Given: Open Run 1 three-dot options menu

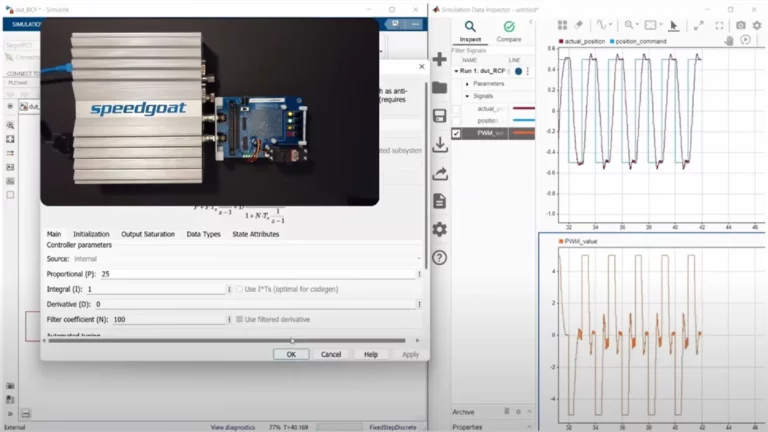Looking at the screenshot, I should click(528, 71).
